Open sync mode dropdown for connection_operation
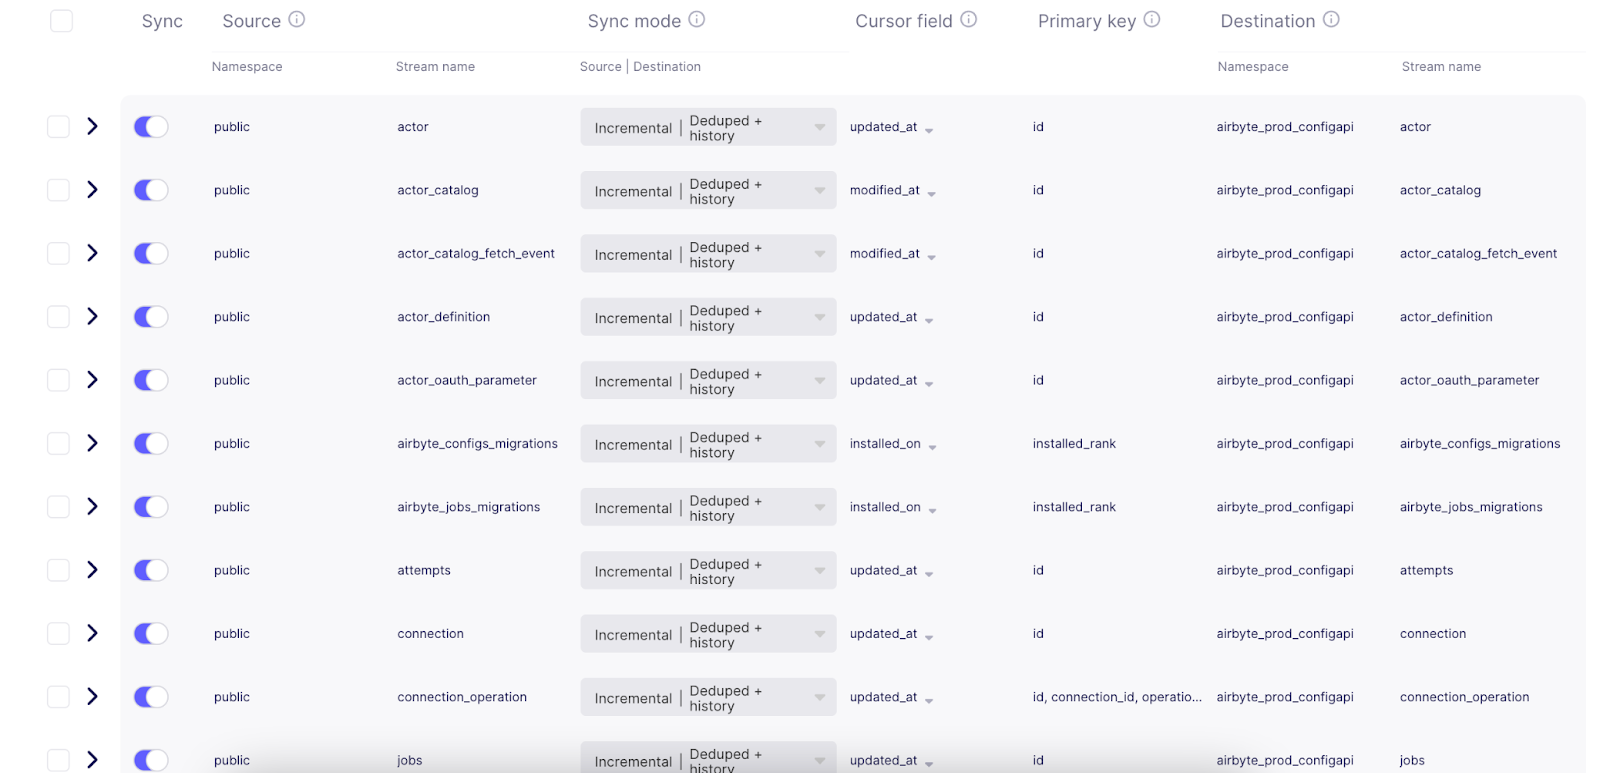The height and width of the screenshot is (773, 1600). pyautogui.click(x=708, y=697)
